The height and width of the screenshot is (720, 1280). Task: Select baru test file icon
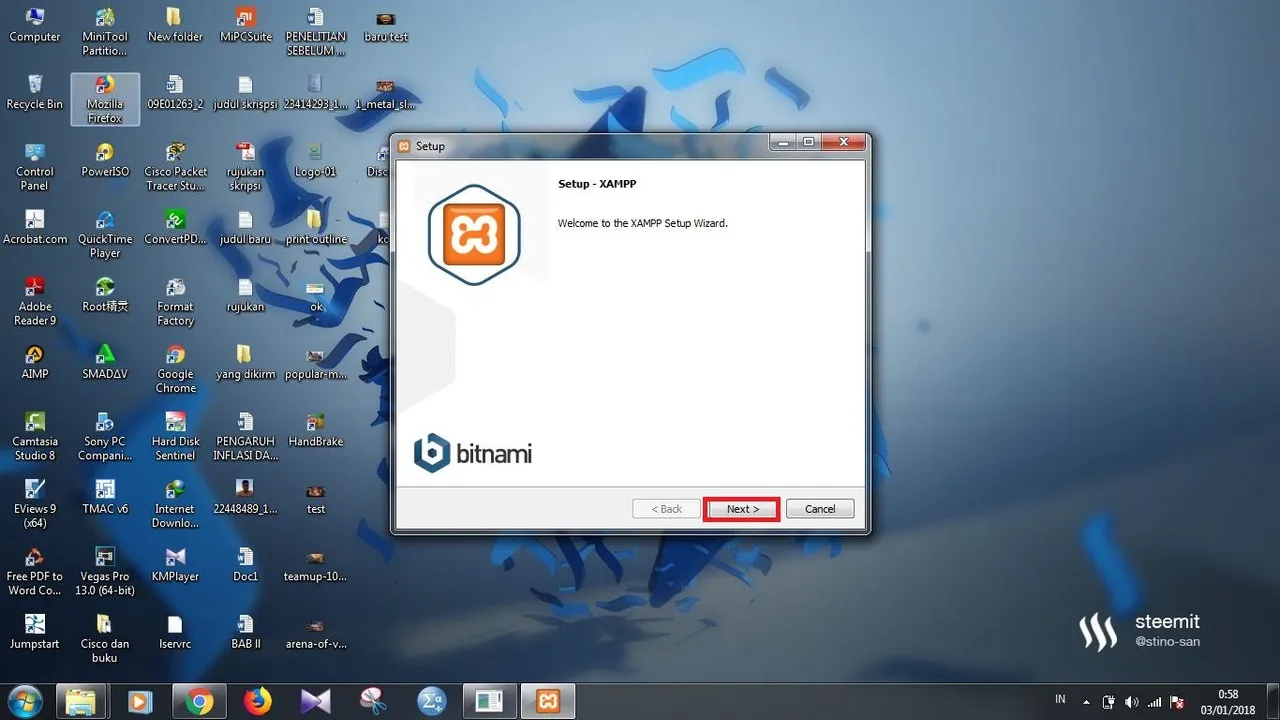(386, 25)
